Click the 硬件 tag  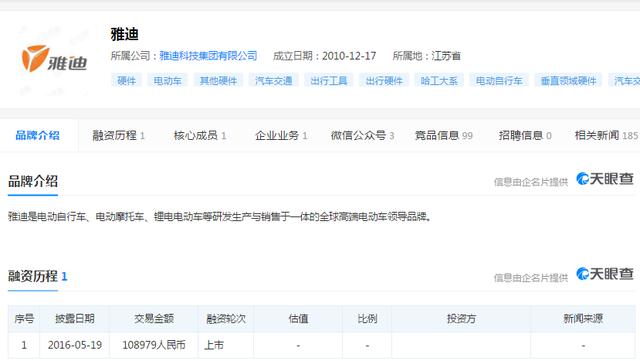(x=127, y=80)
